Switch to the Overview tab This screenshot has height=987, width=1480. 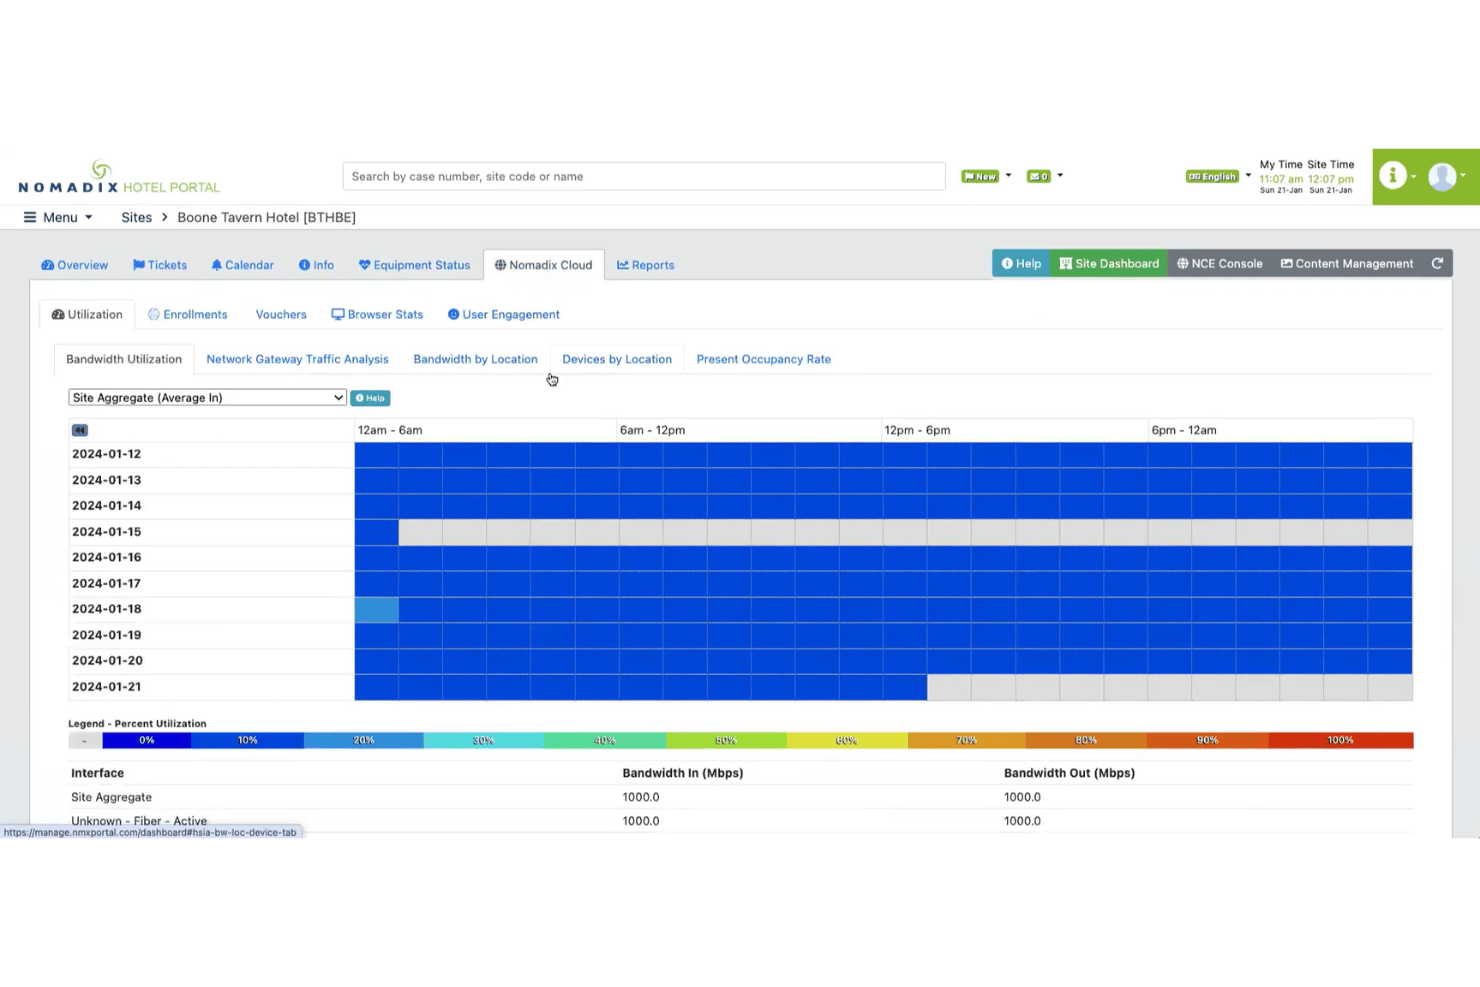[x=74, y=265]
